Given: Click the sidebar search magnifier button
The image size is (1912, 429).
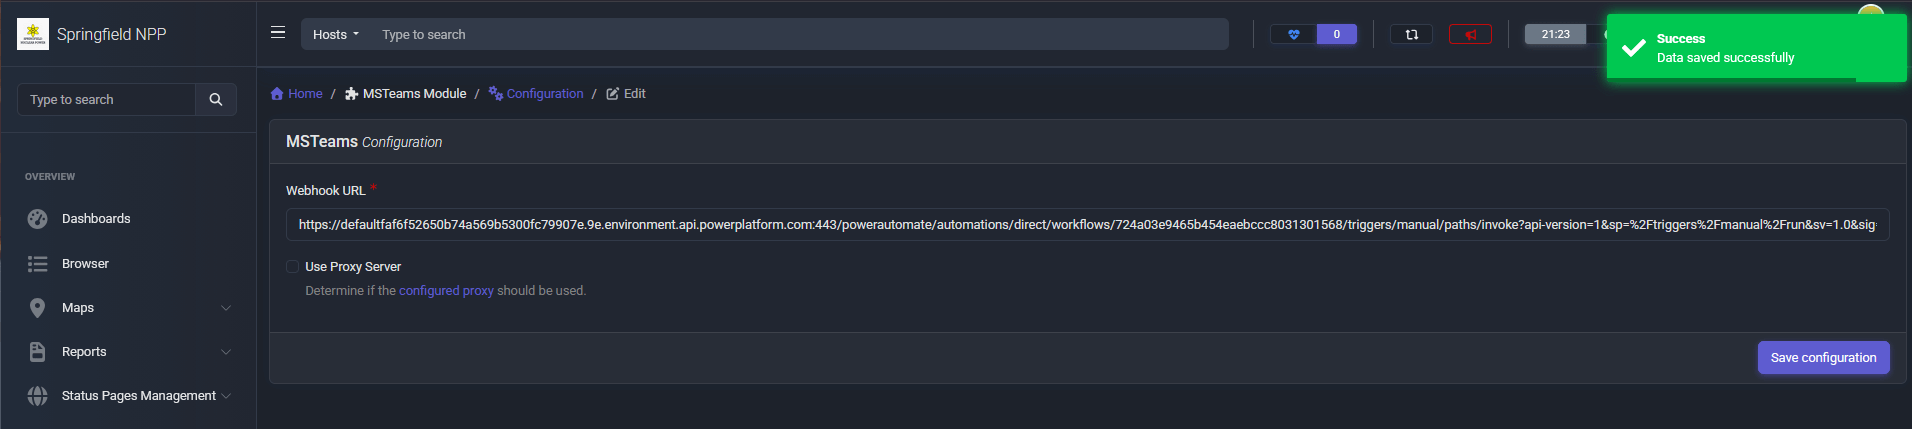Looking at the screenshot, I should (x=215, y=99).
